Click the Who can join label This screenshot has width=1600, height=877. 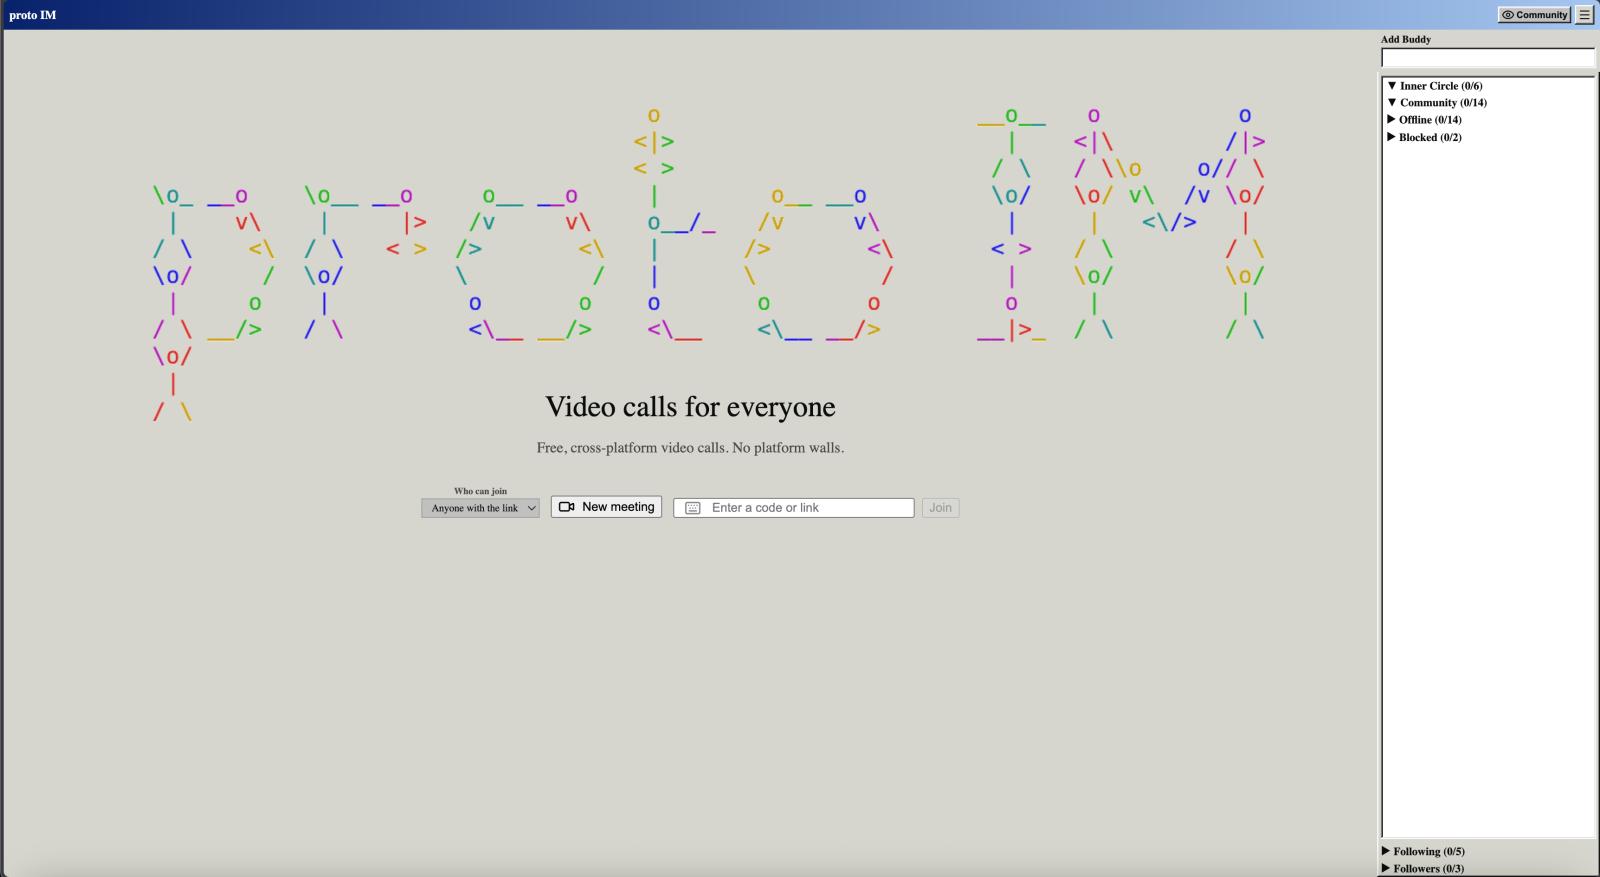point(480,491)
